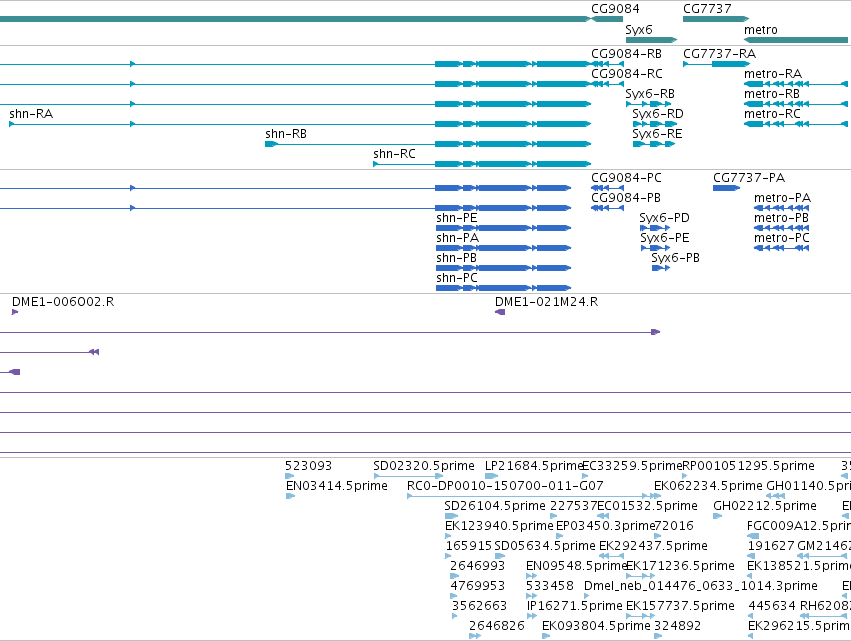The image size is (851, 641).
Task: Select EST 533458
Action: 531,596
